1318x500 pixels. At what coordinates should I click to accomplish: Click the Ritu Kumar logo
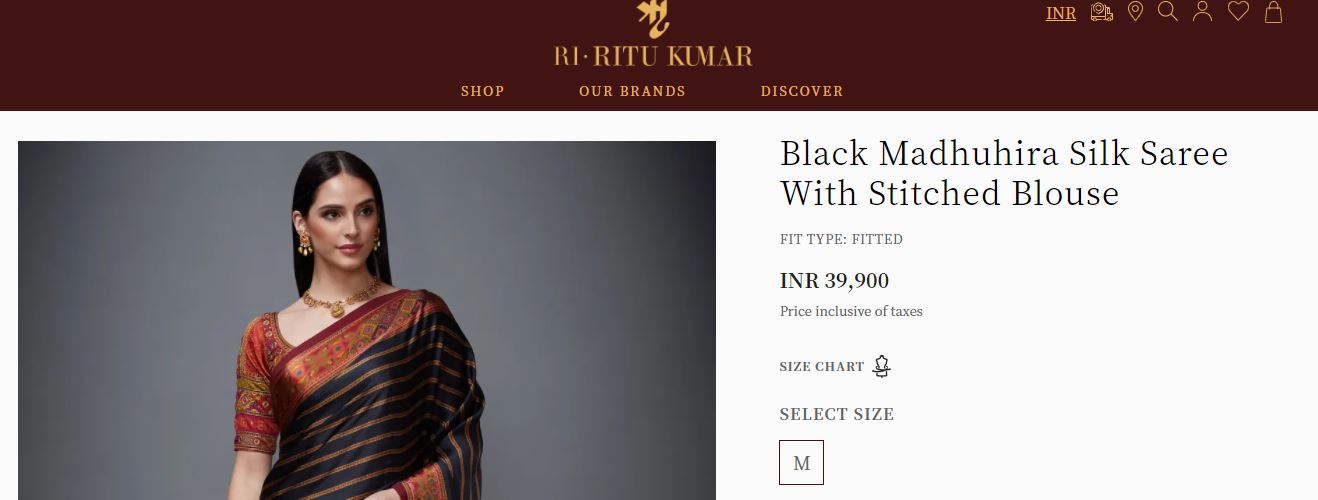pos(653,40)
